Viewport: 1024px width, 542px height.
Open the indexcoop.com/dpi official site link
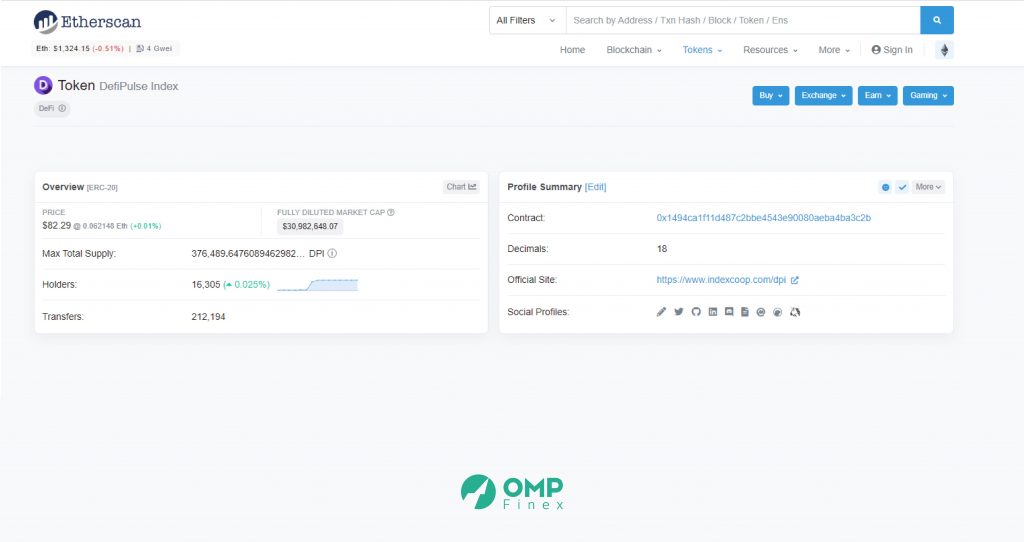tap(721, 280)
